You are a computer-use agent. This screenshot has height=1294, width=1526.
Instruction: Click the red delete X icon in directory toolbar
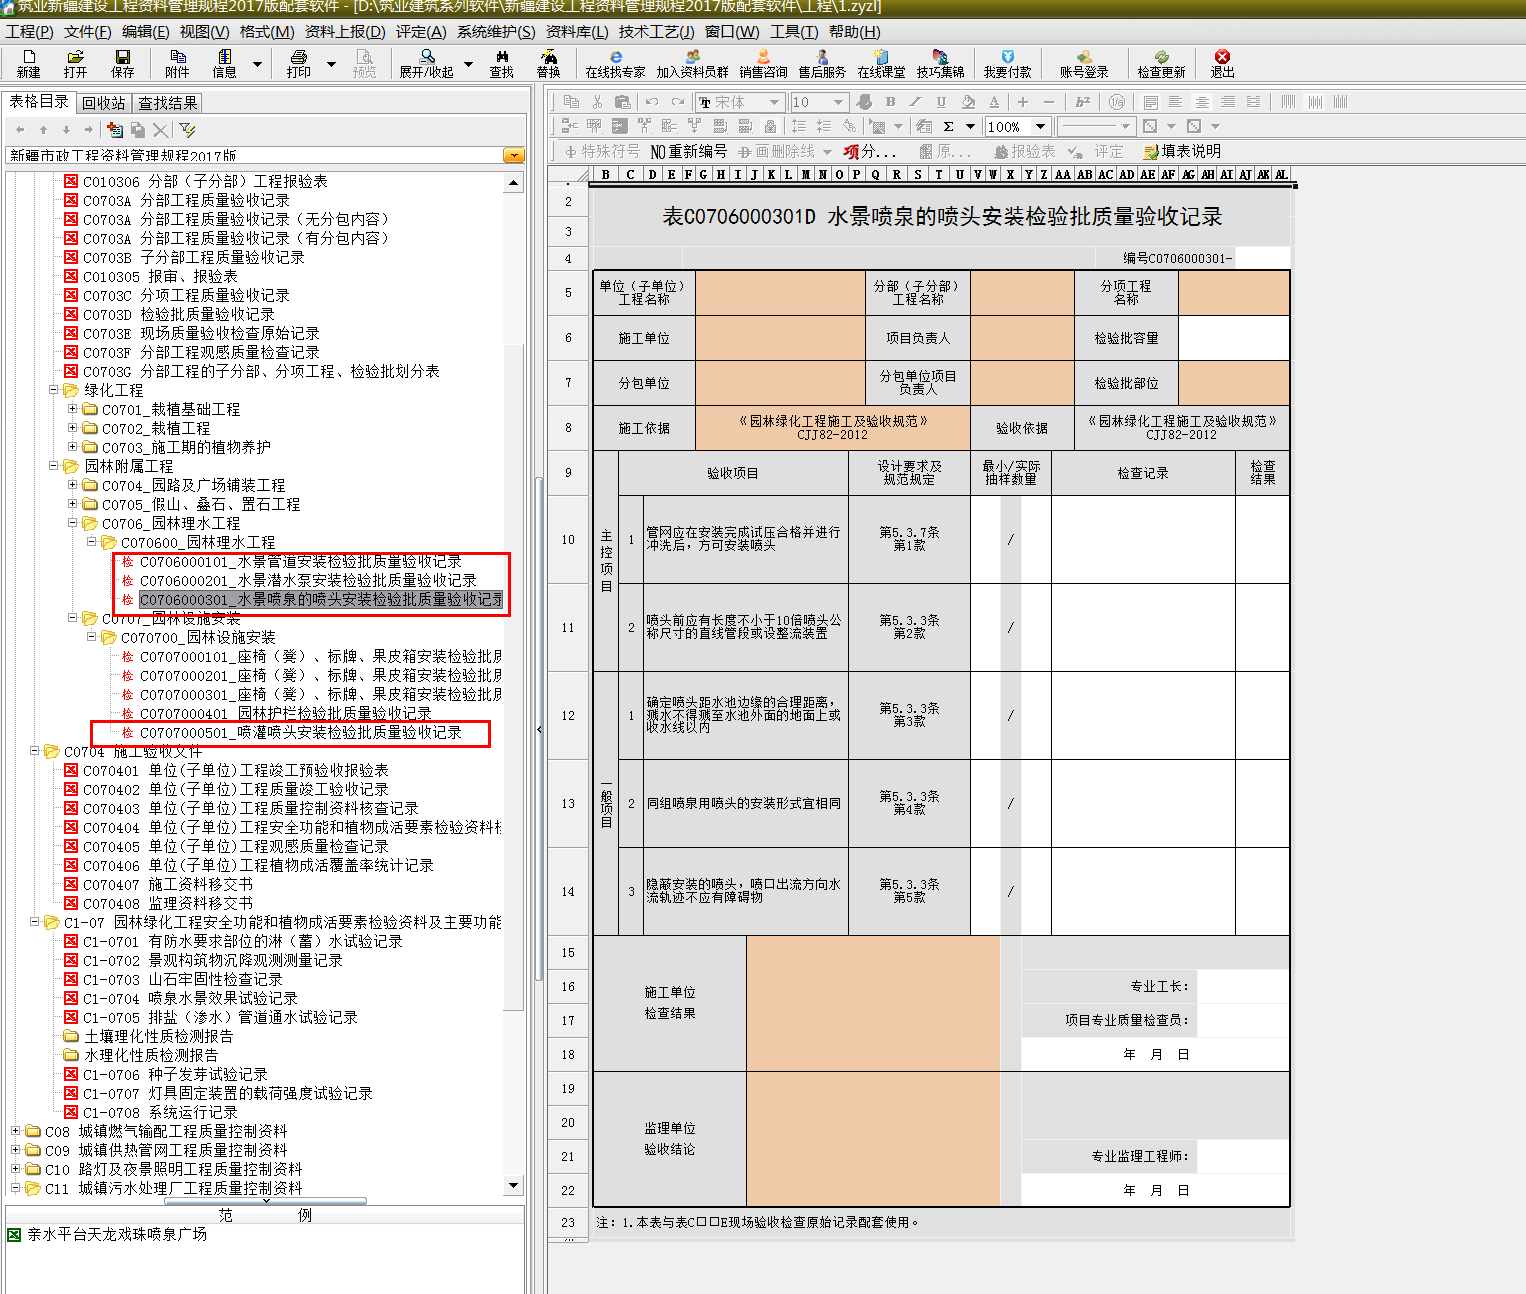coord(160,130)
